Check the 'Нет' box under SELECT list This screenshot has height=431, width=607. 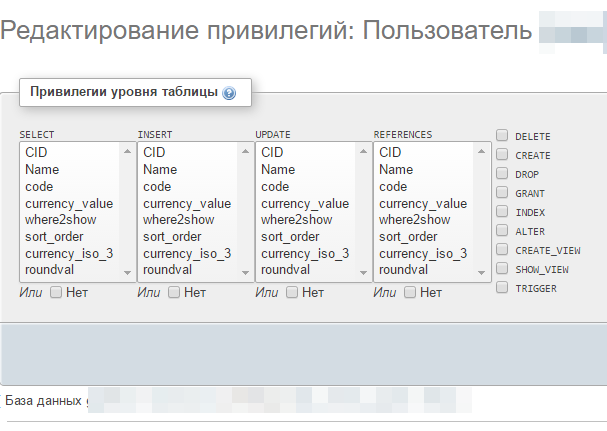[57, 293]
